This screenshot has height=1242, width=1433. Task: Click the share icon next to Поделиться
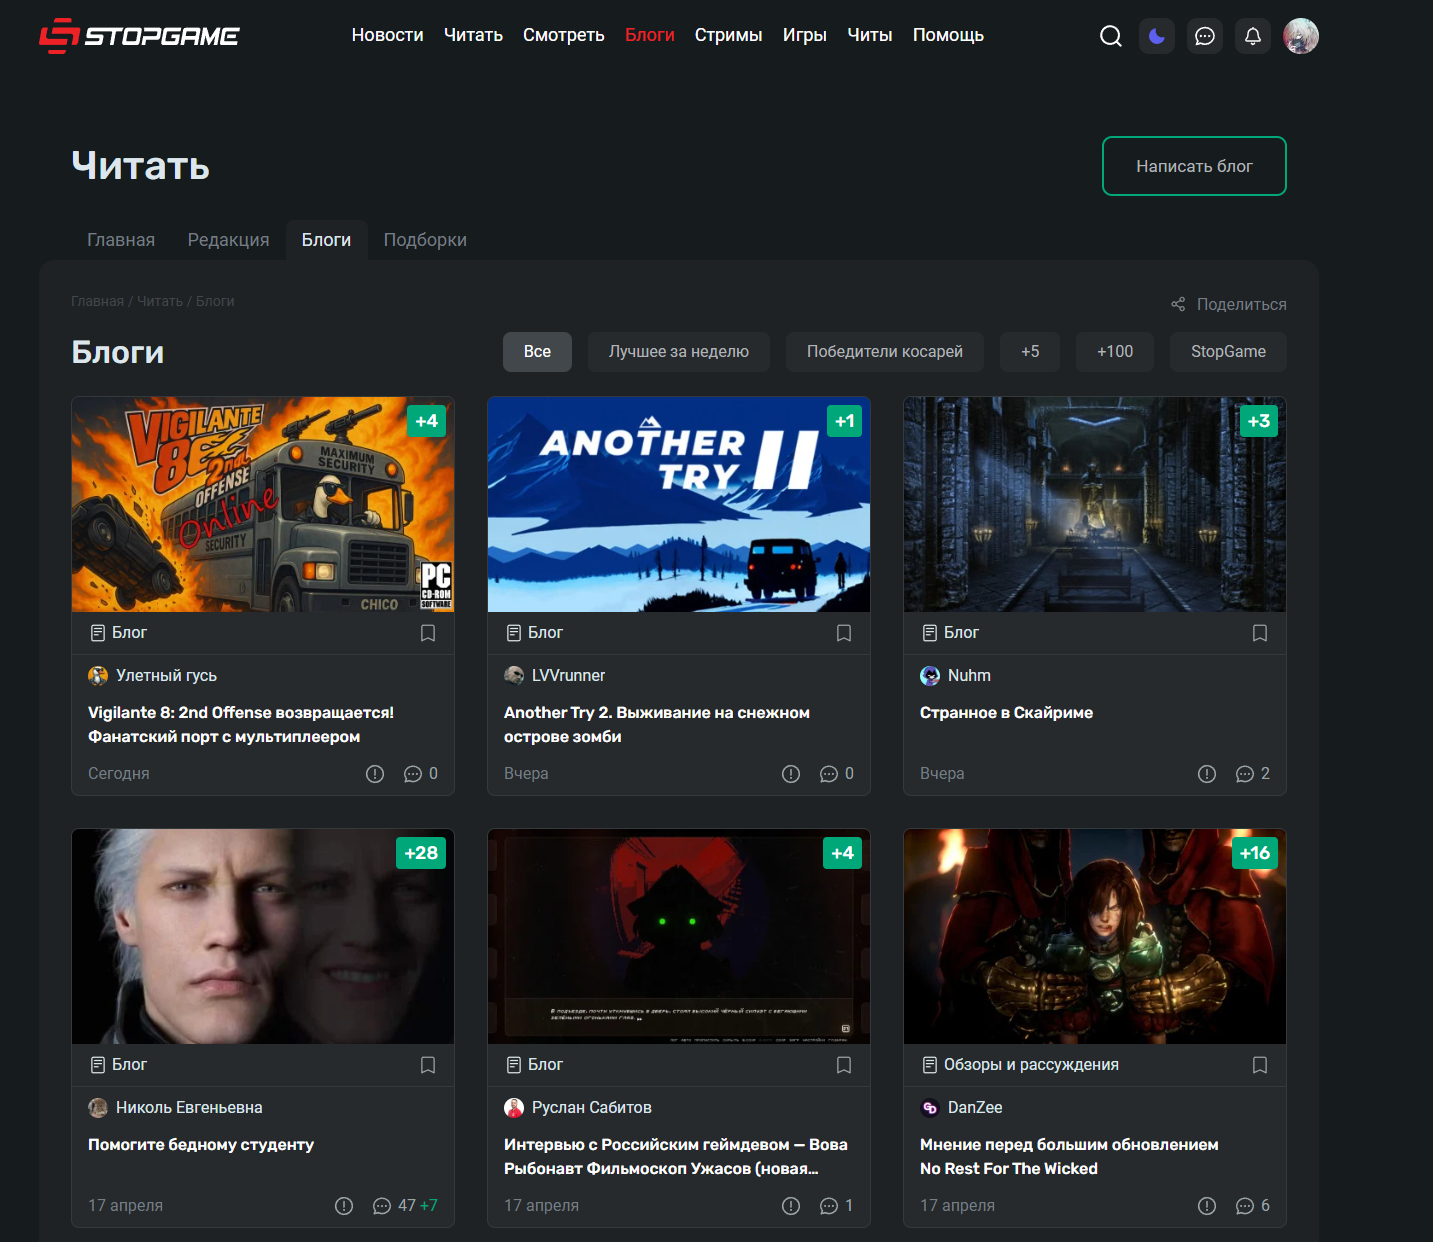click(x=1178, y=304)
